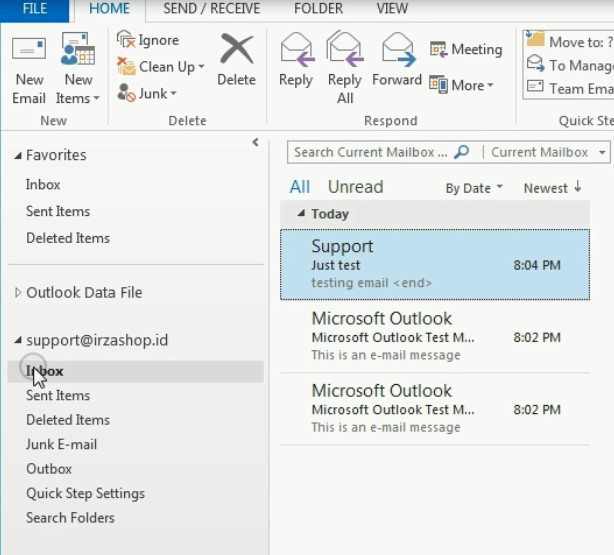Expand the Outlook Data File node
This screenshot has height=555, width=614.
tap(18, 292)
